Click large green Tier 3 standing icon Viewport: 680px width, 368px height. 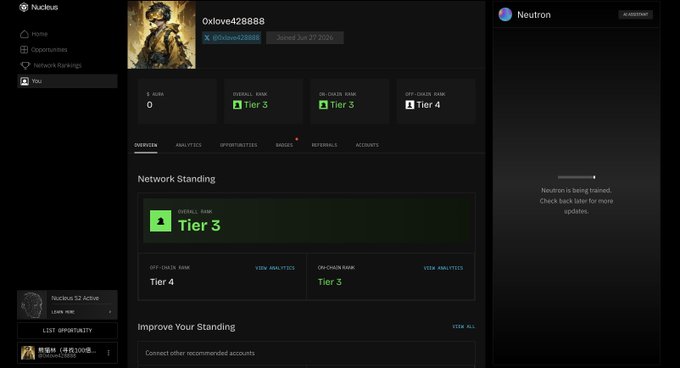pyautogui.click(x=160, y=221)
